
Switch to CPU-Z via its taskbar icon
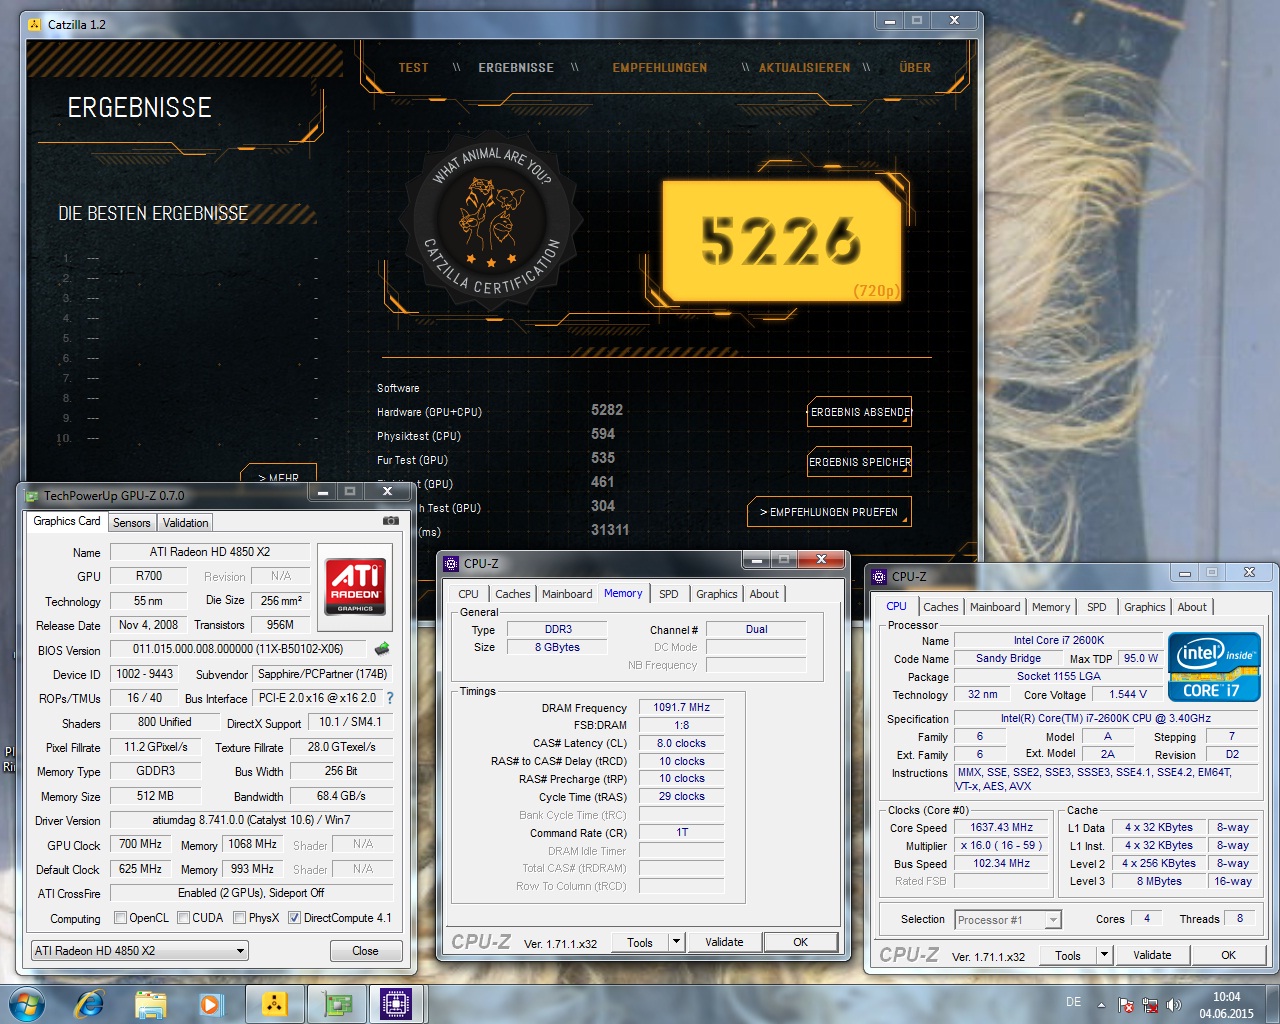coord(397,1003)
